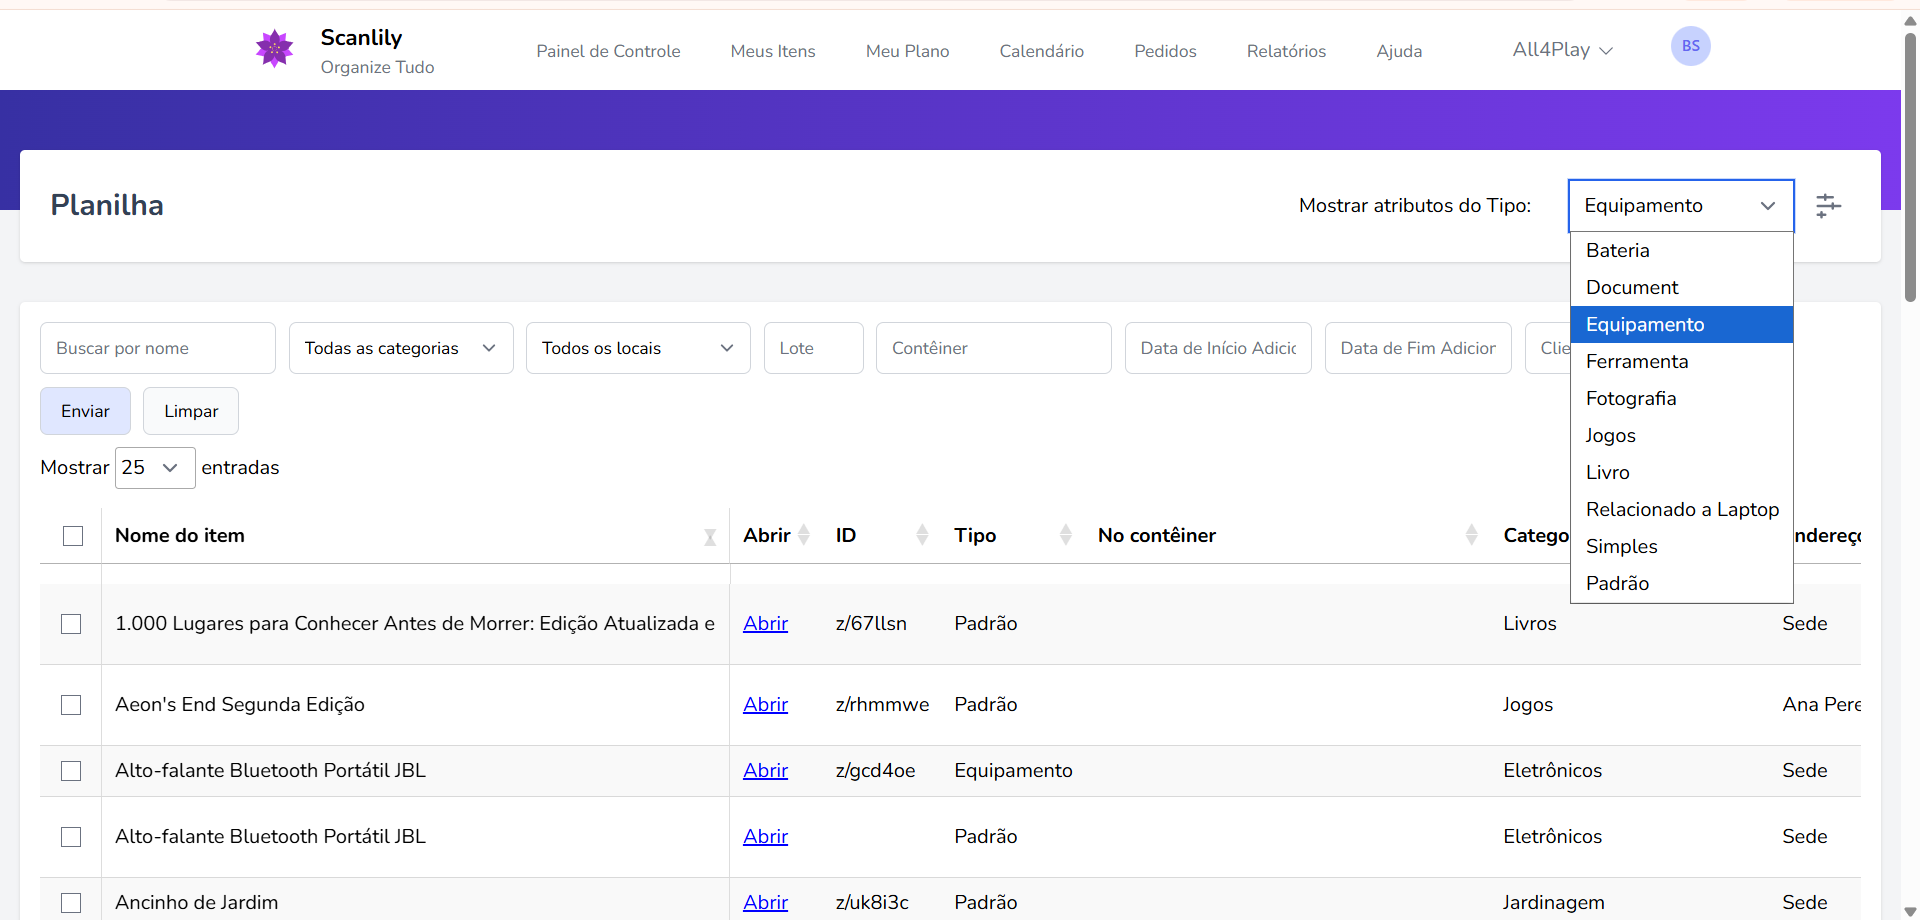Open Abrir link for Aeon's End

click(765, 704)
